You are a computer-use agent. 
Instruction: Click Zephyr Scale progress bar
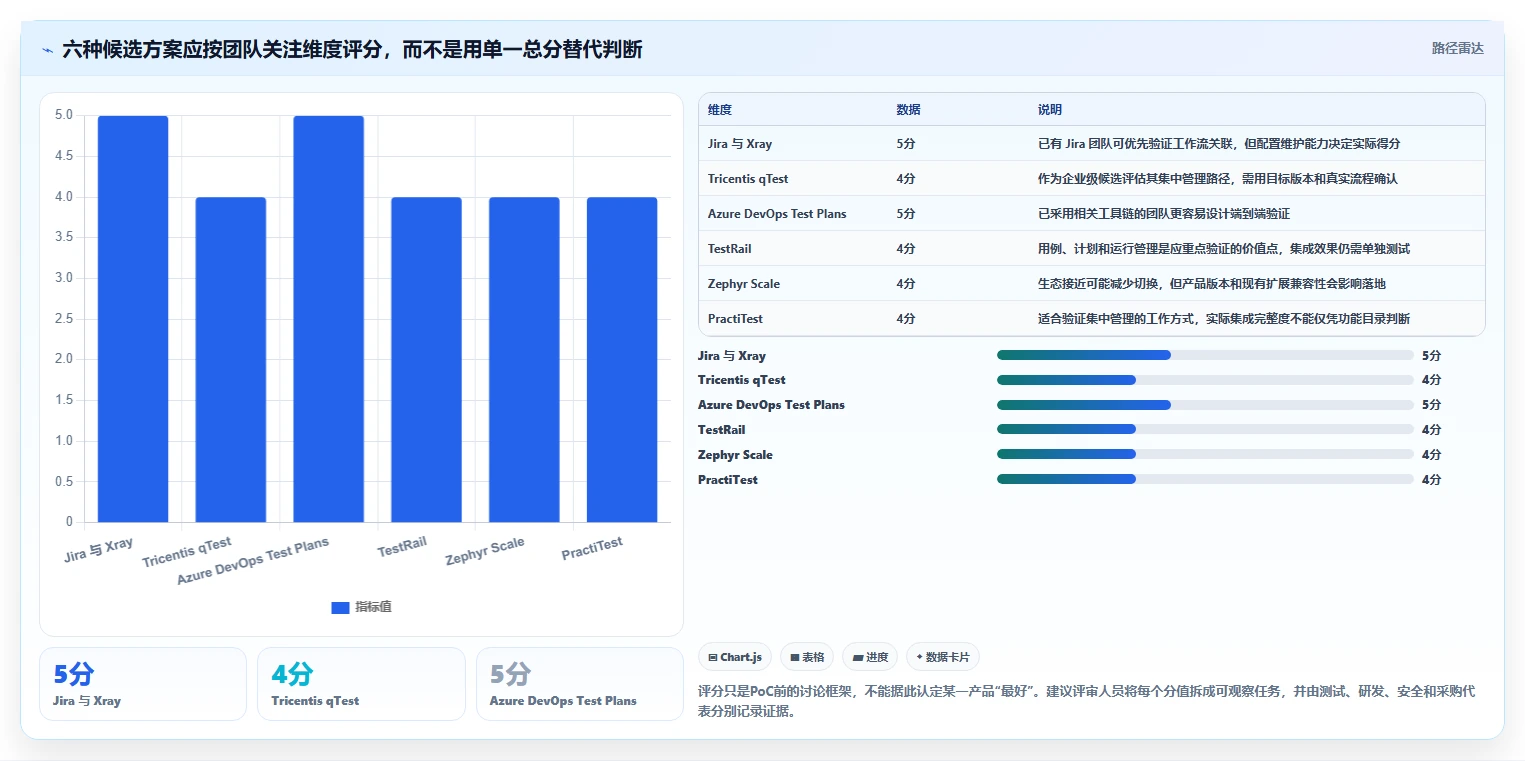(x=1205, y=455)
